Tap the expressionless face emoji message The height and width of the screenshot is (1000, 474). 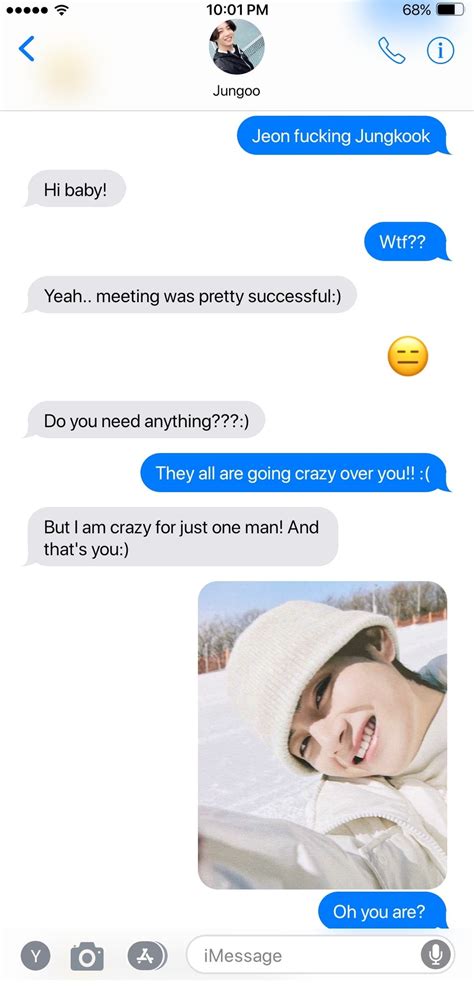(x=408, y=356)
